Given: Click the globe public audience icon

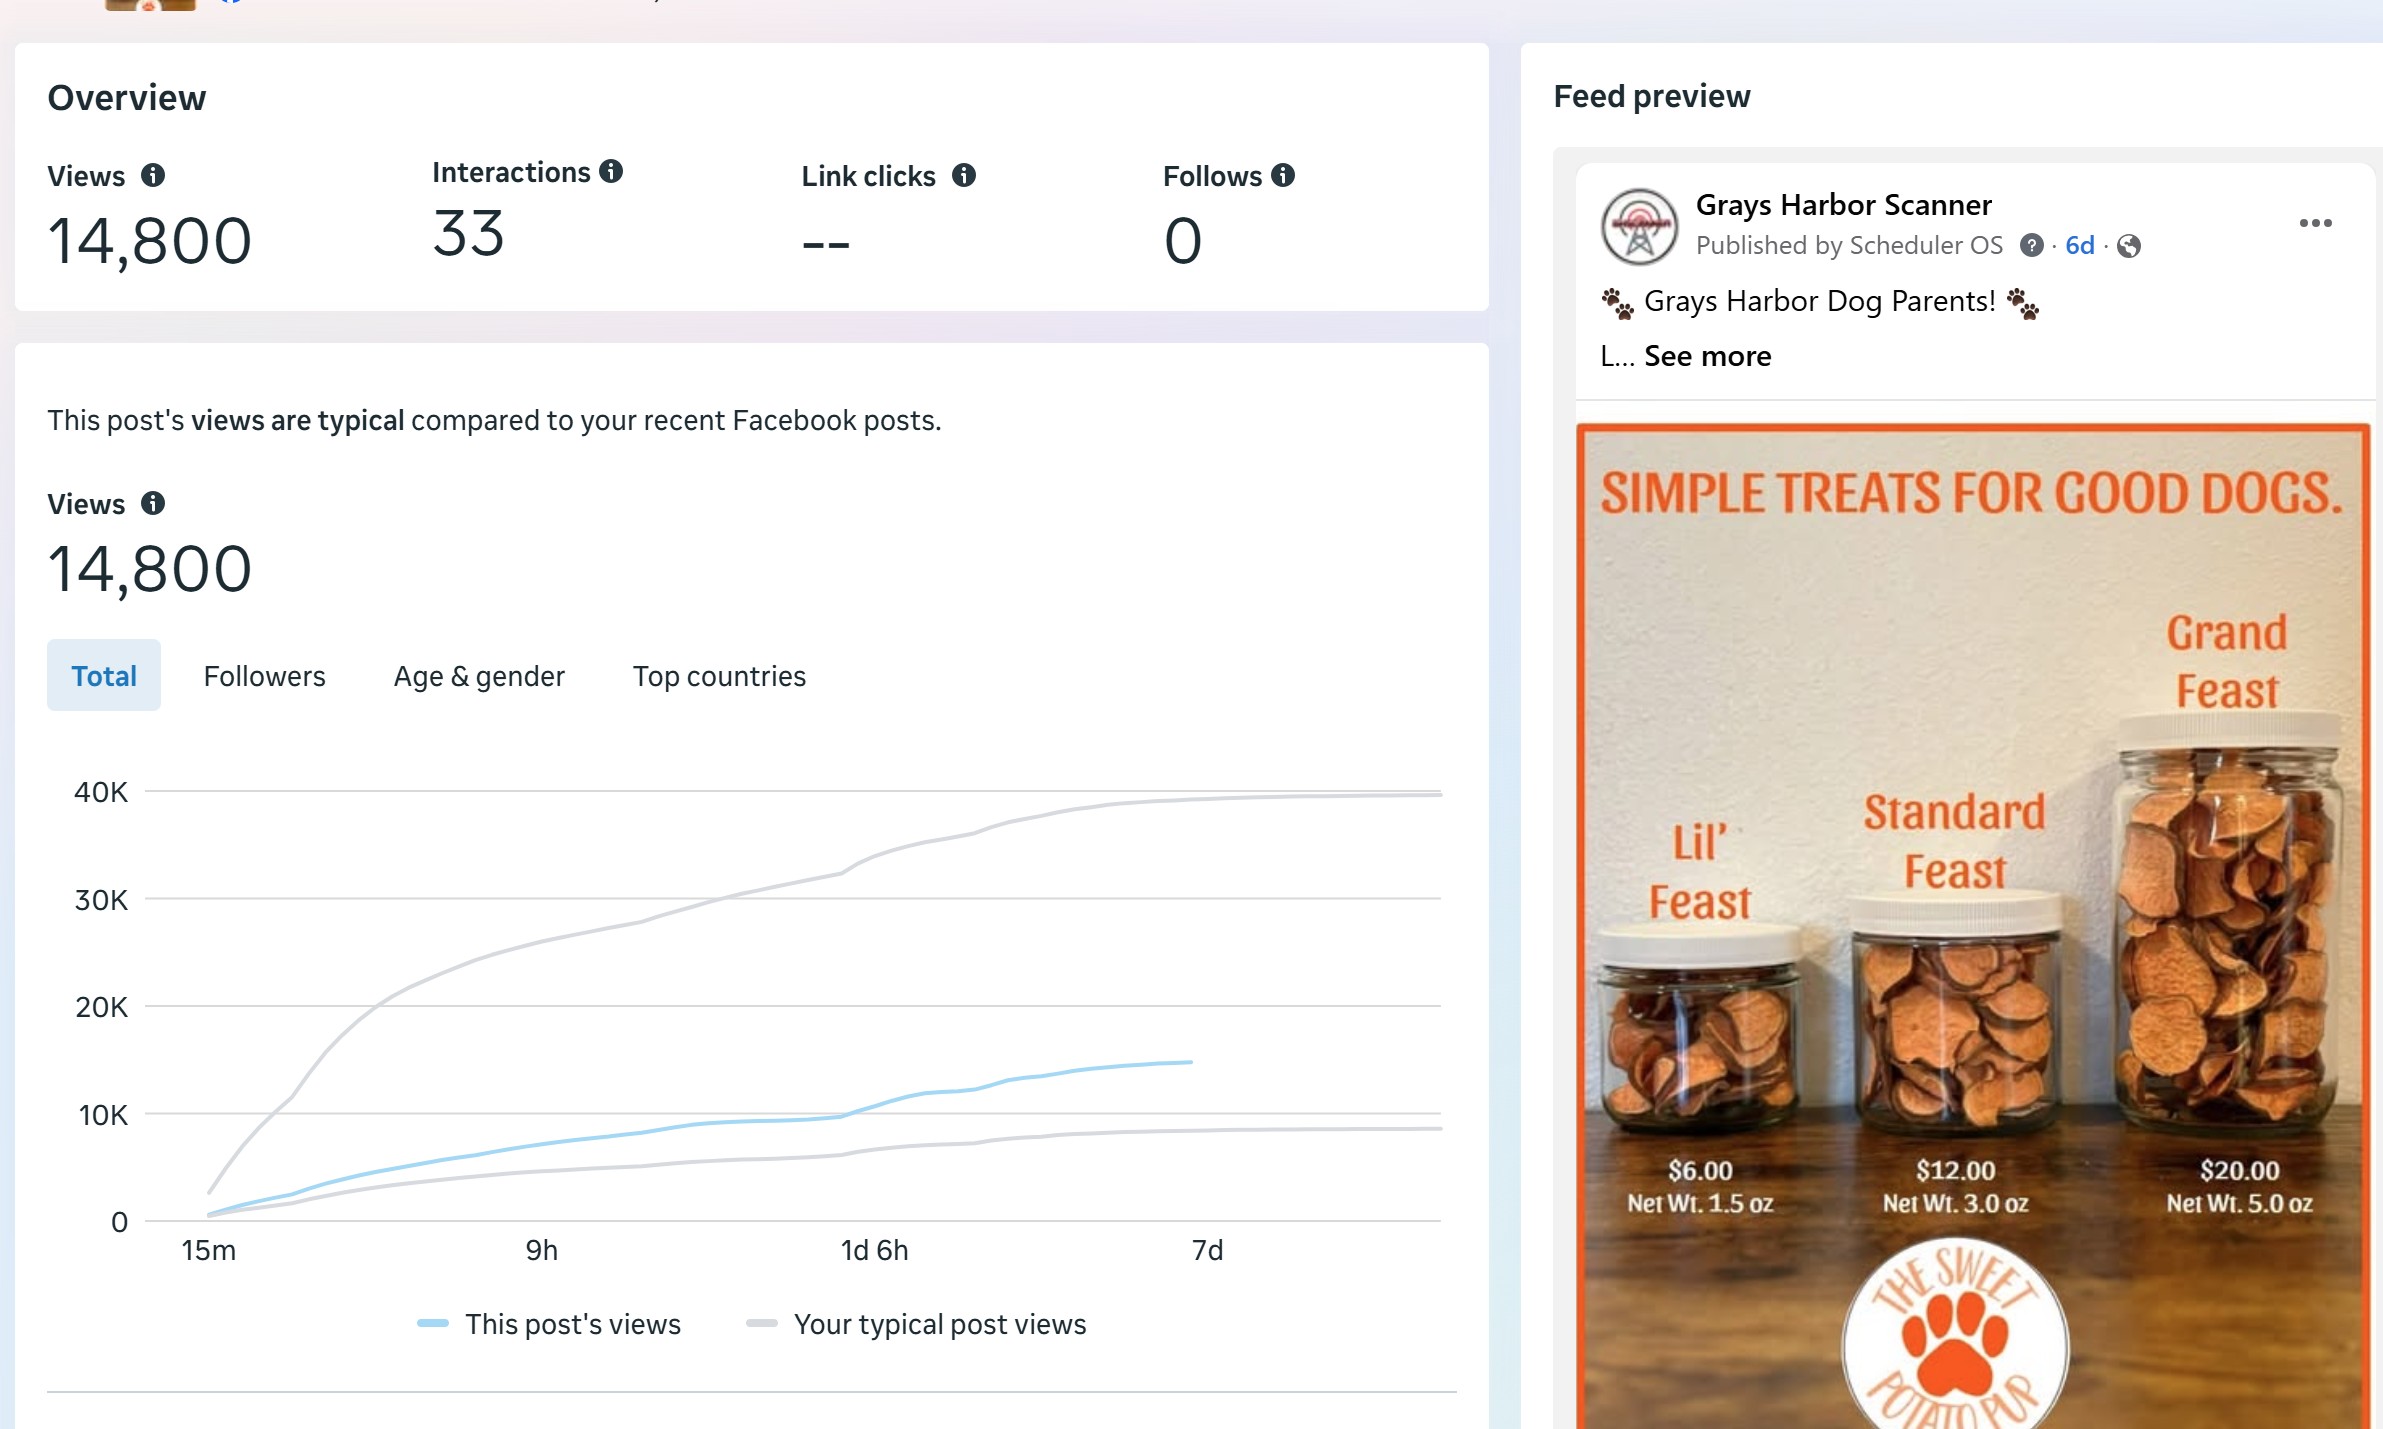Looking at the screenshot, I should click(2129, 246).
